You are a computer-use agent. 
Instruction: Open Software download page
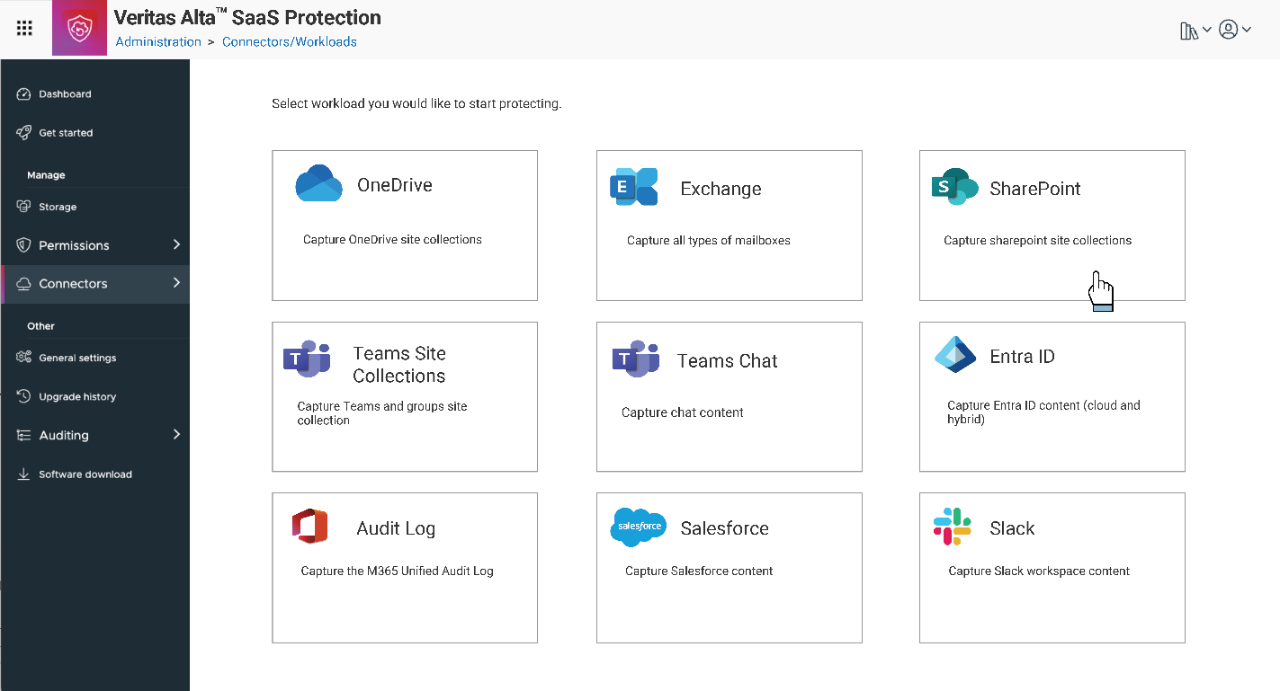(x=85, y=475)
